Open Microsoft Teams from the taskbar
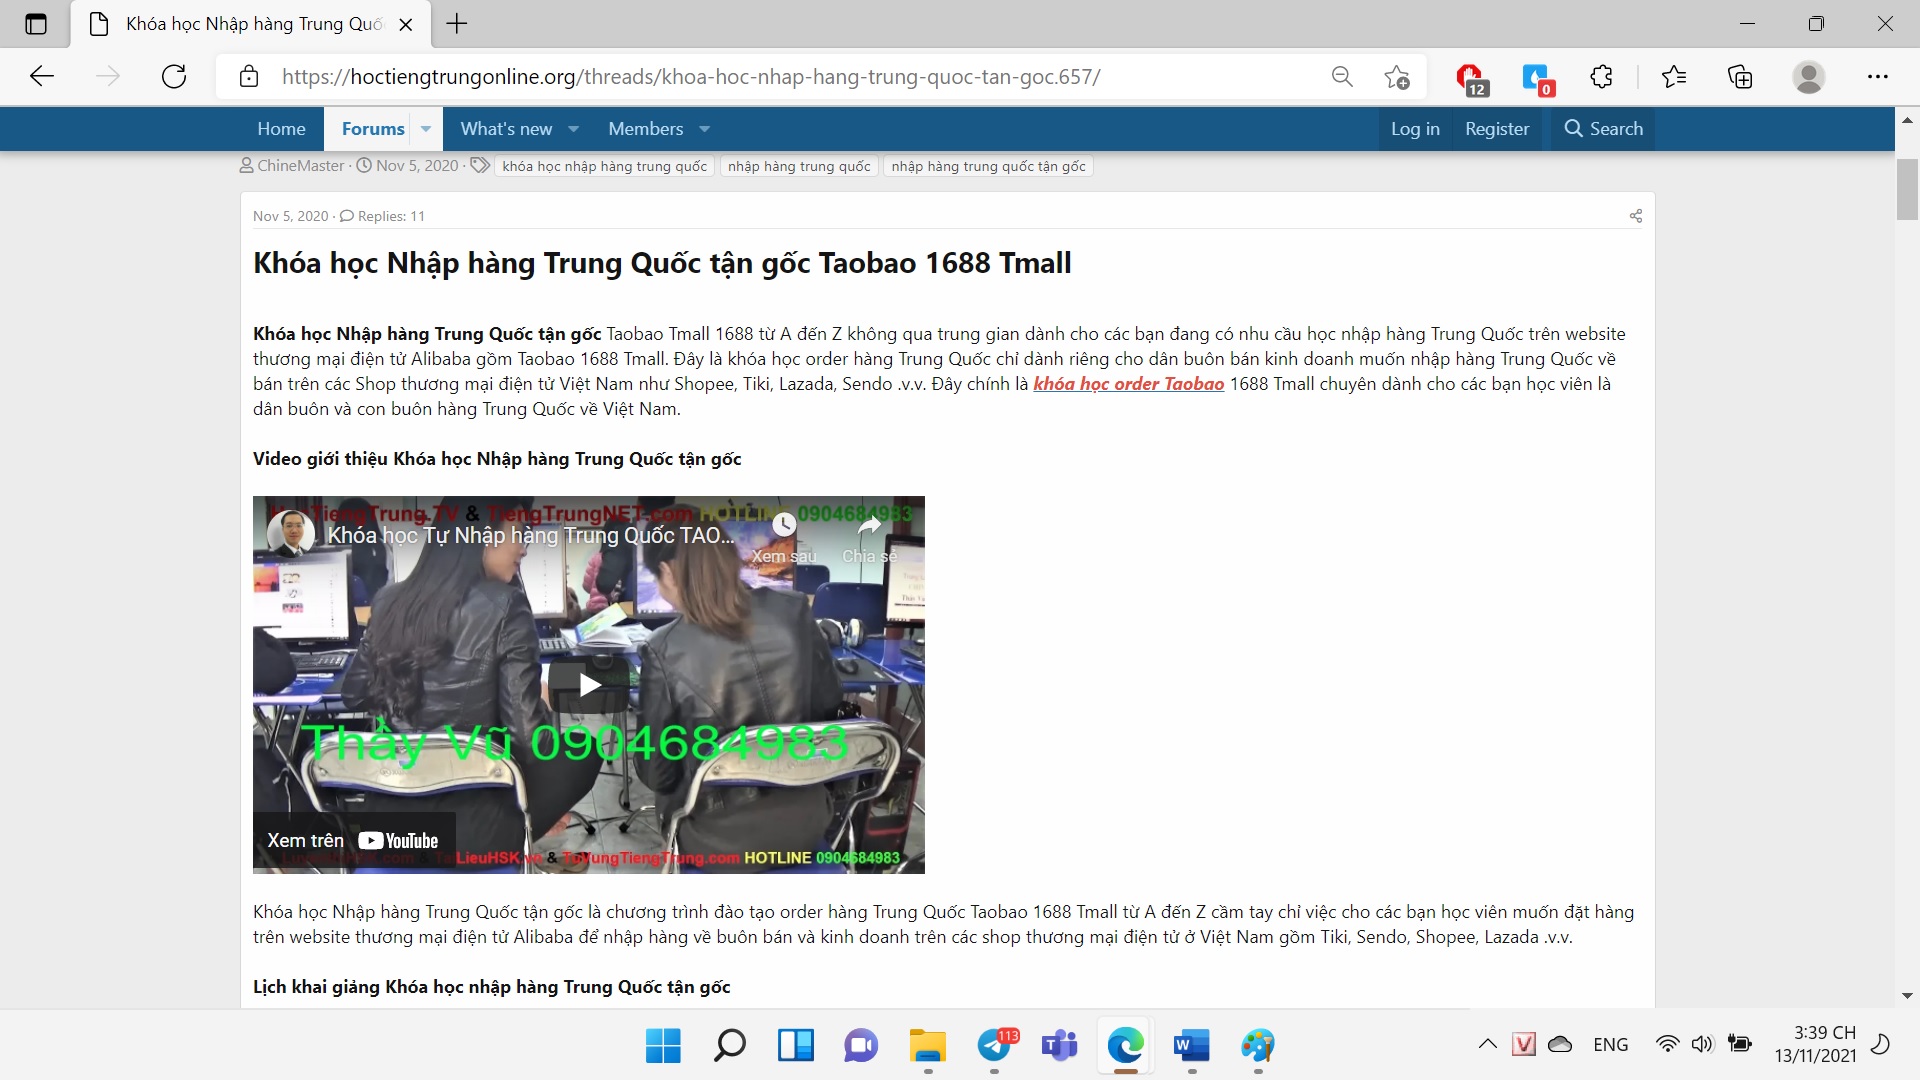 (x=1060, y=1047)
